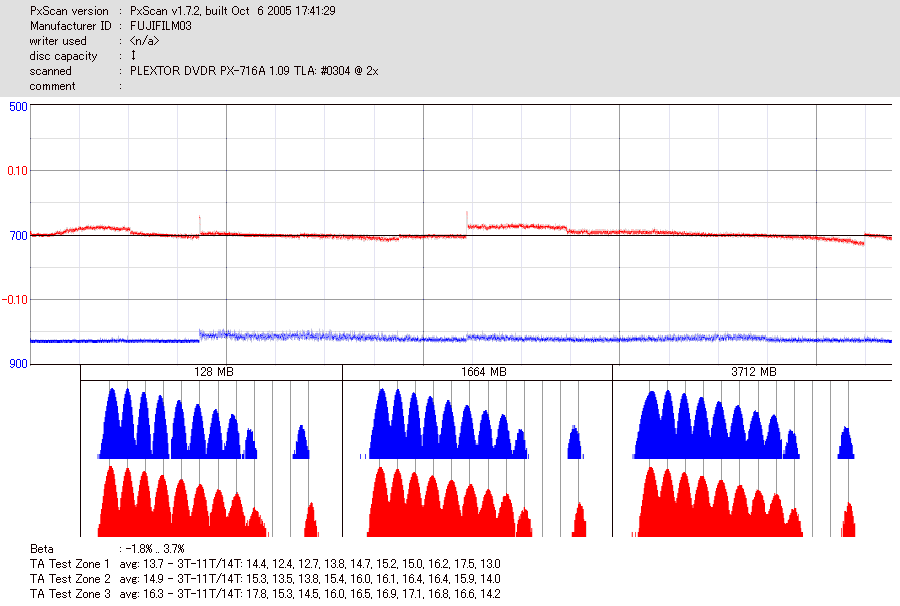Viewport: 900px width, 606px height.
Task: Click the 'comment' label
Action: pyautogui.click(x=52, y=86)
